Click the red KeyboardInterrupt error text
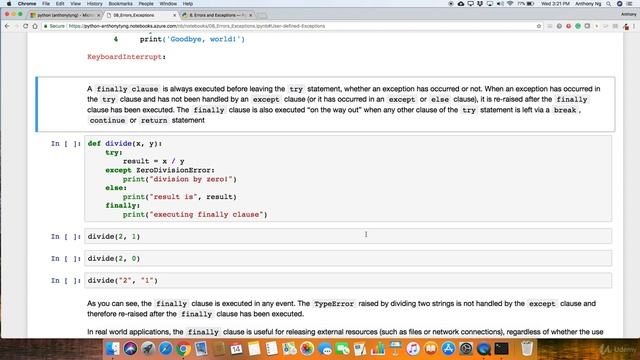640x360 pixels. (x=124, y=57)
